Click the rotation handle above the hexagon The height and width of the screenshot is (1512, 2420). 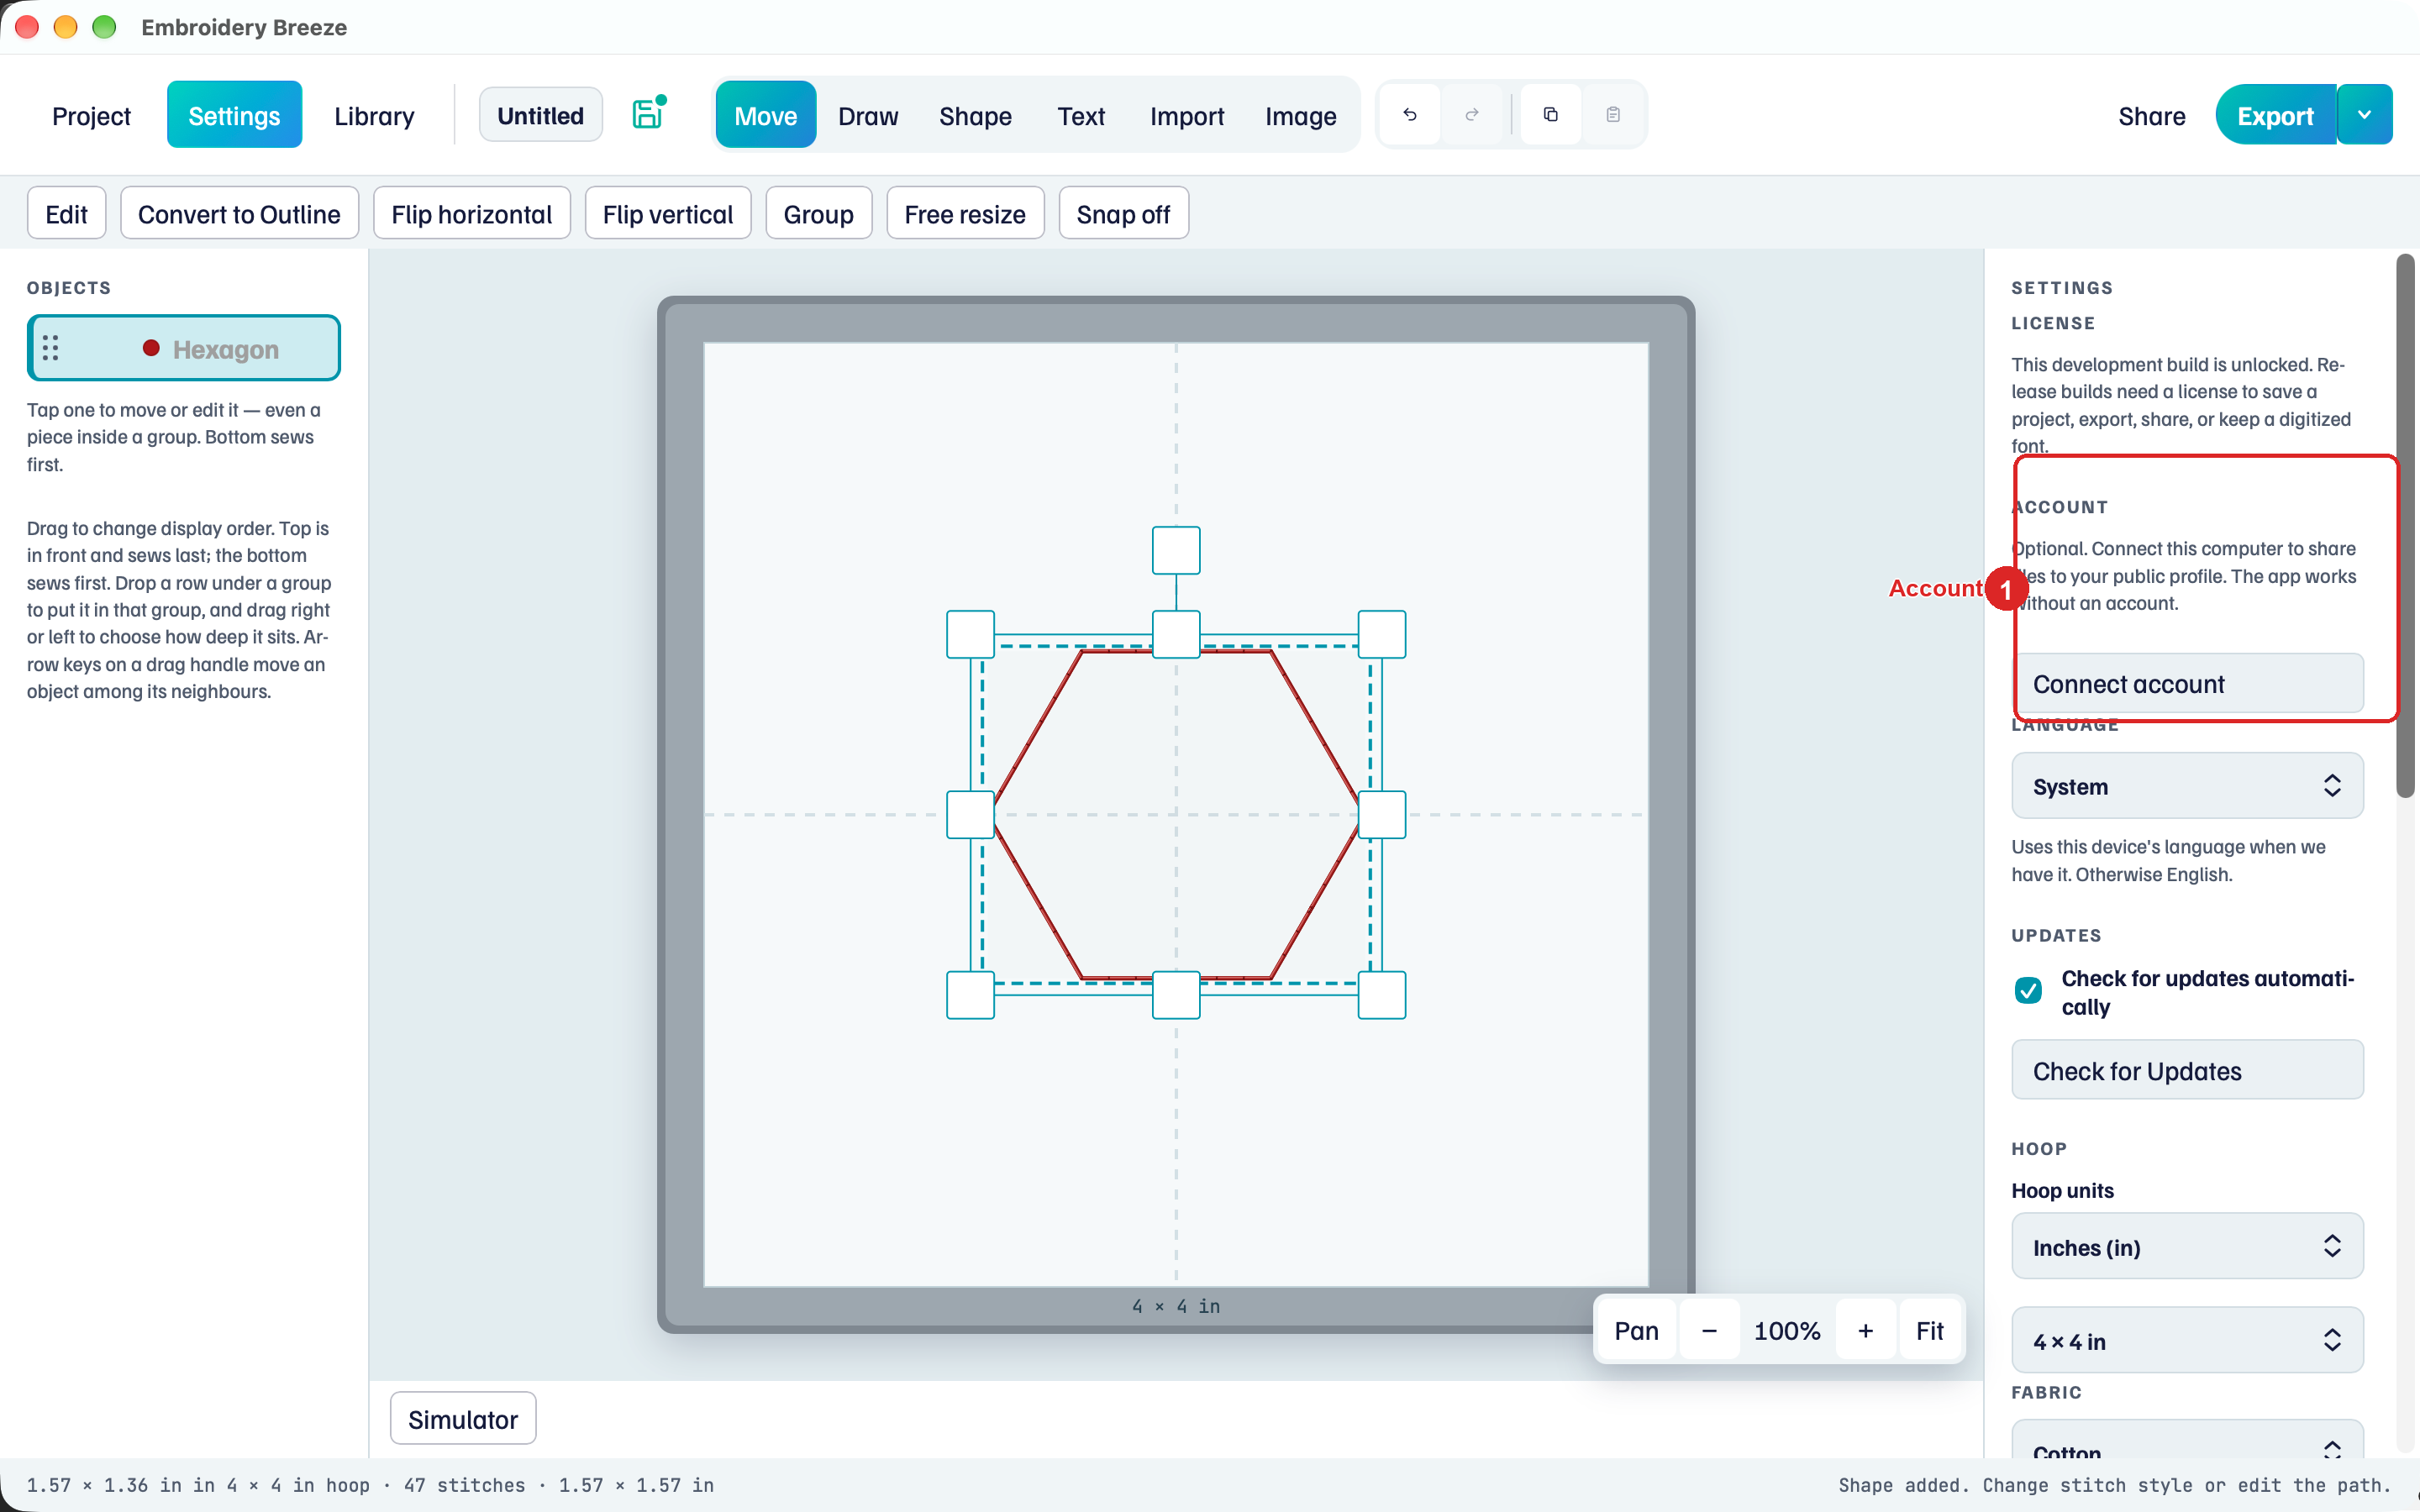click(1176, 550)
